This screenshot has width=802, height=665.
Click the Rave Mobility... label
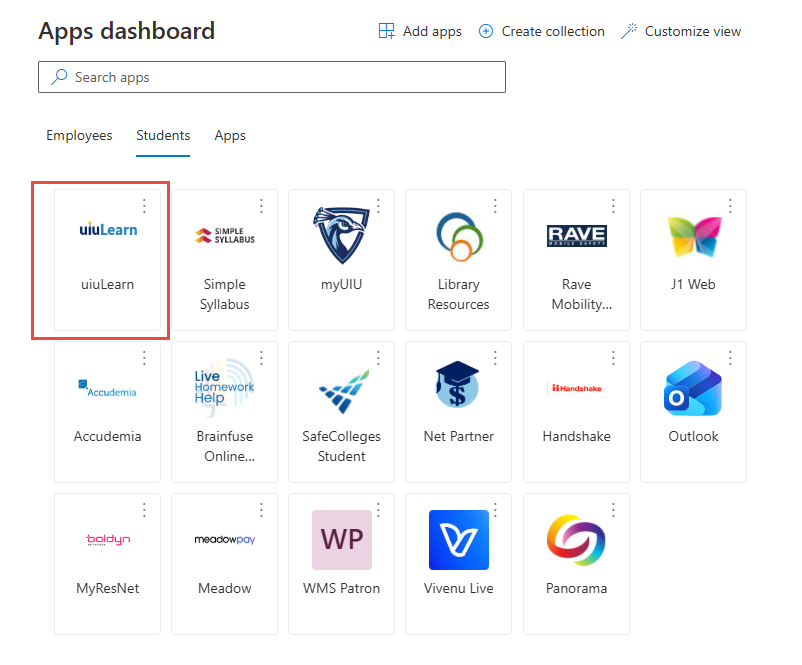pyautogui.click(x=582, y=294)
